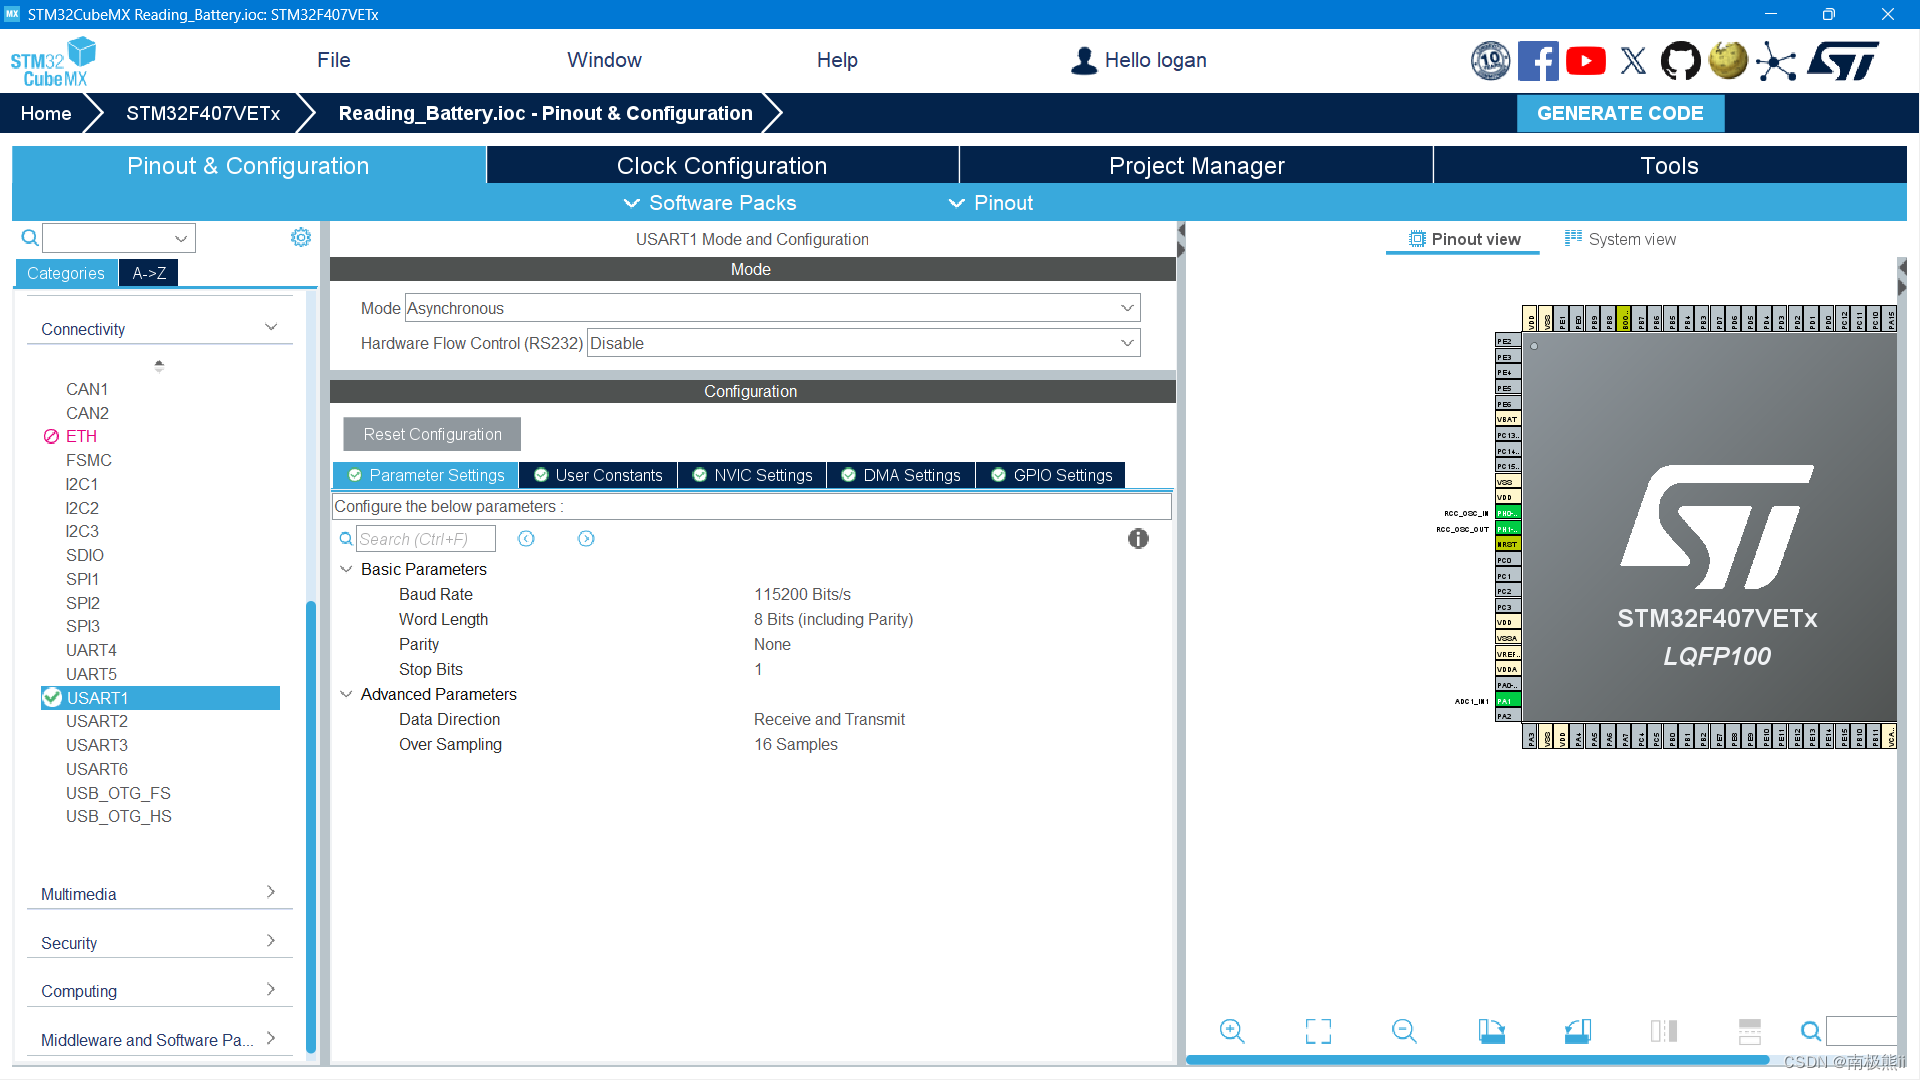Click the STM32CubeMX logo
This screenshot has width=1920, height=1080.
pos(53,62)
